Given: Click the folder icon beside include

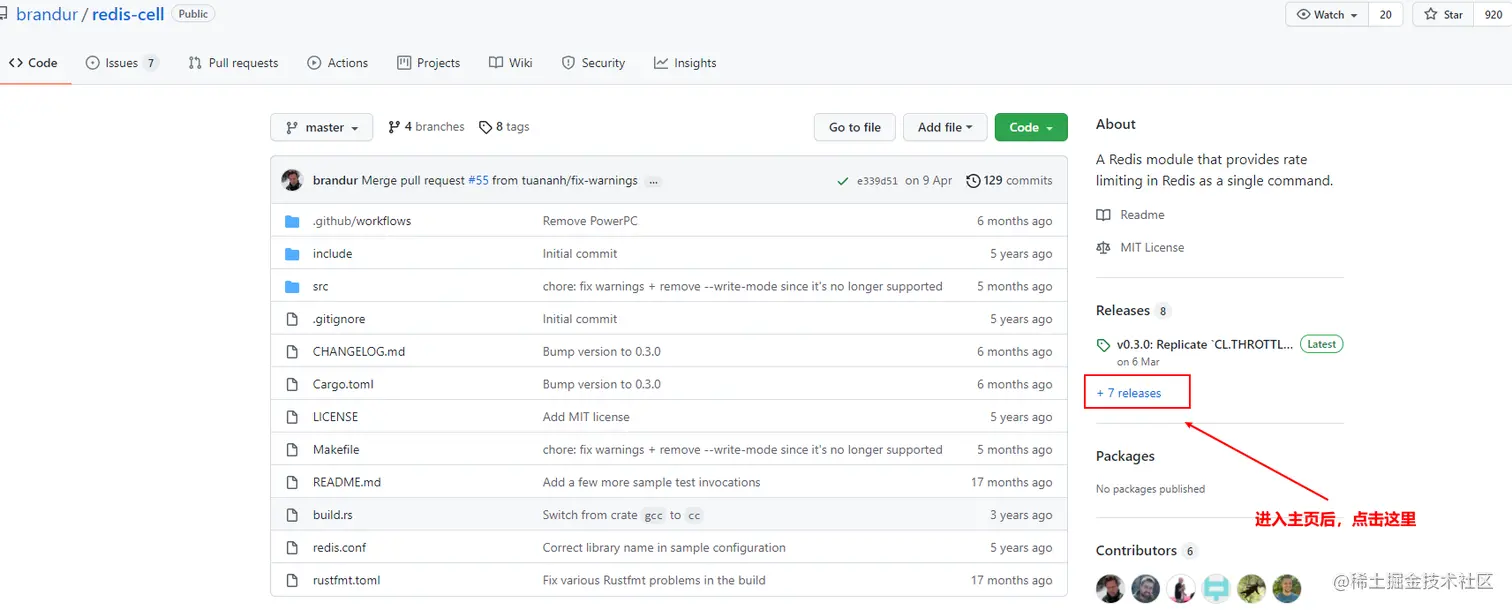Looking at the screenshot, I should tap(292, 254).
